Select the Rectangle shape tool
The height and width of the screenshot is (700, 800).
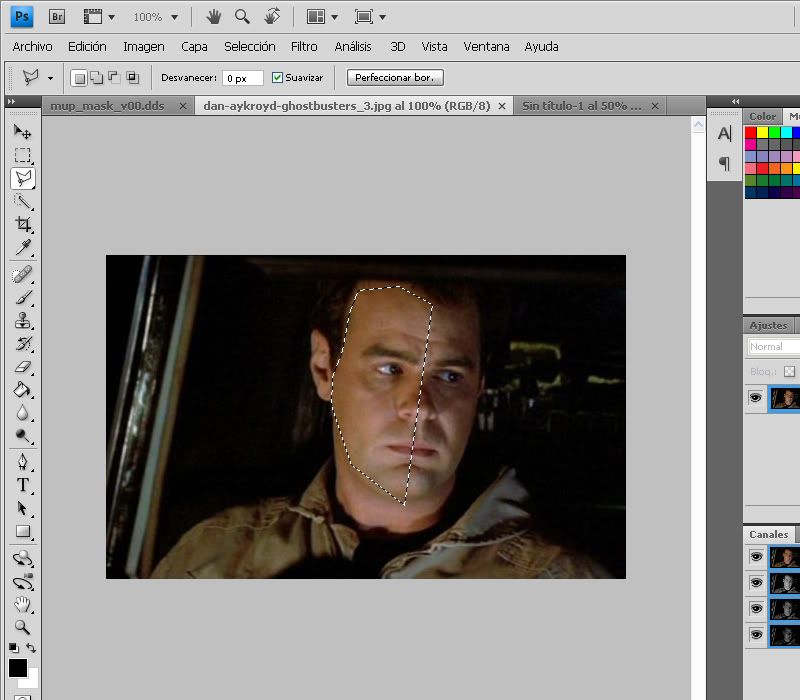pos(22,531)
